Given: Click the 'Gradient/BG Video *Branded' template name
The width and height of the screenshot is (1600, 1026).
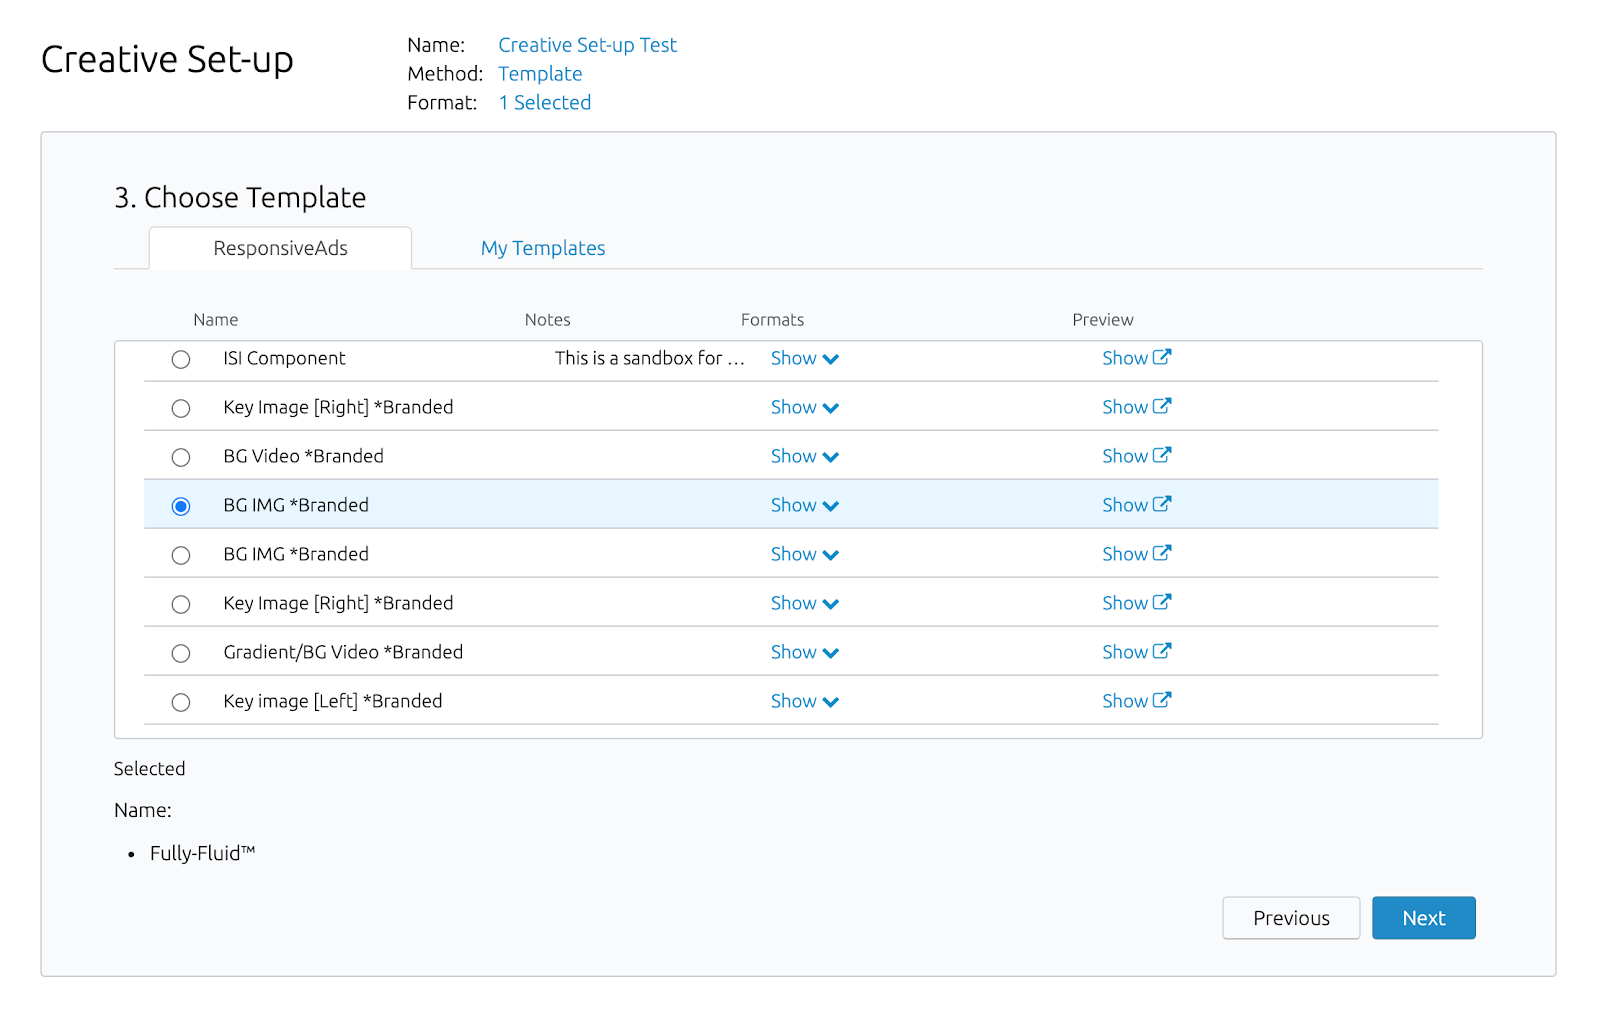Looking at the screenshot, I should tap(343, 652).
